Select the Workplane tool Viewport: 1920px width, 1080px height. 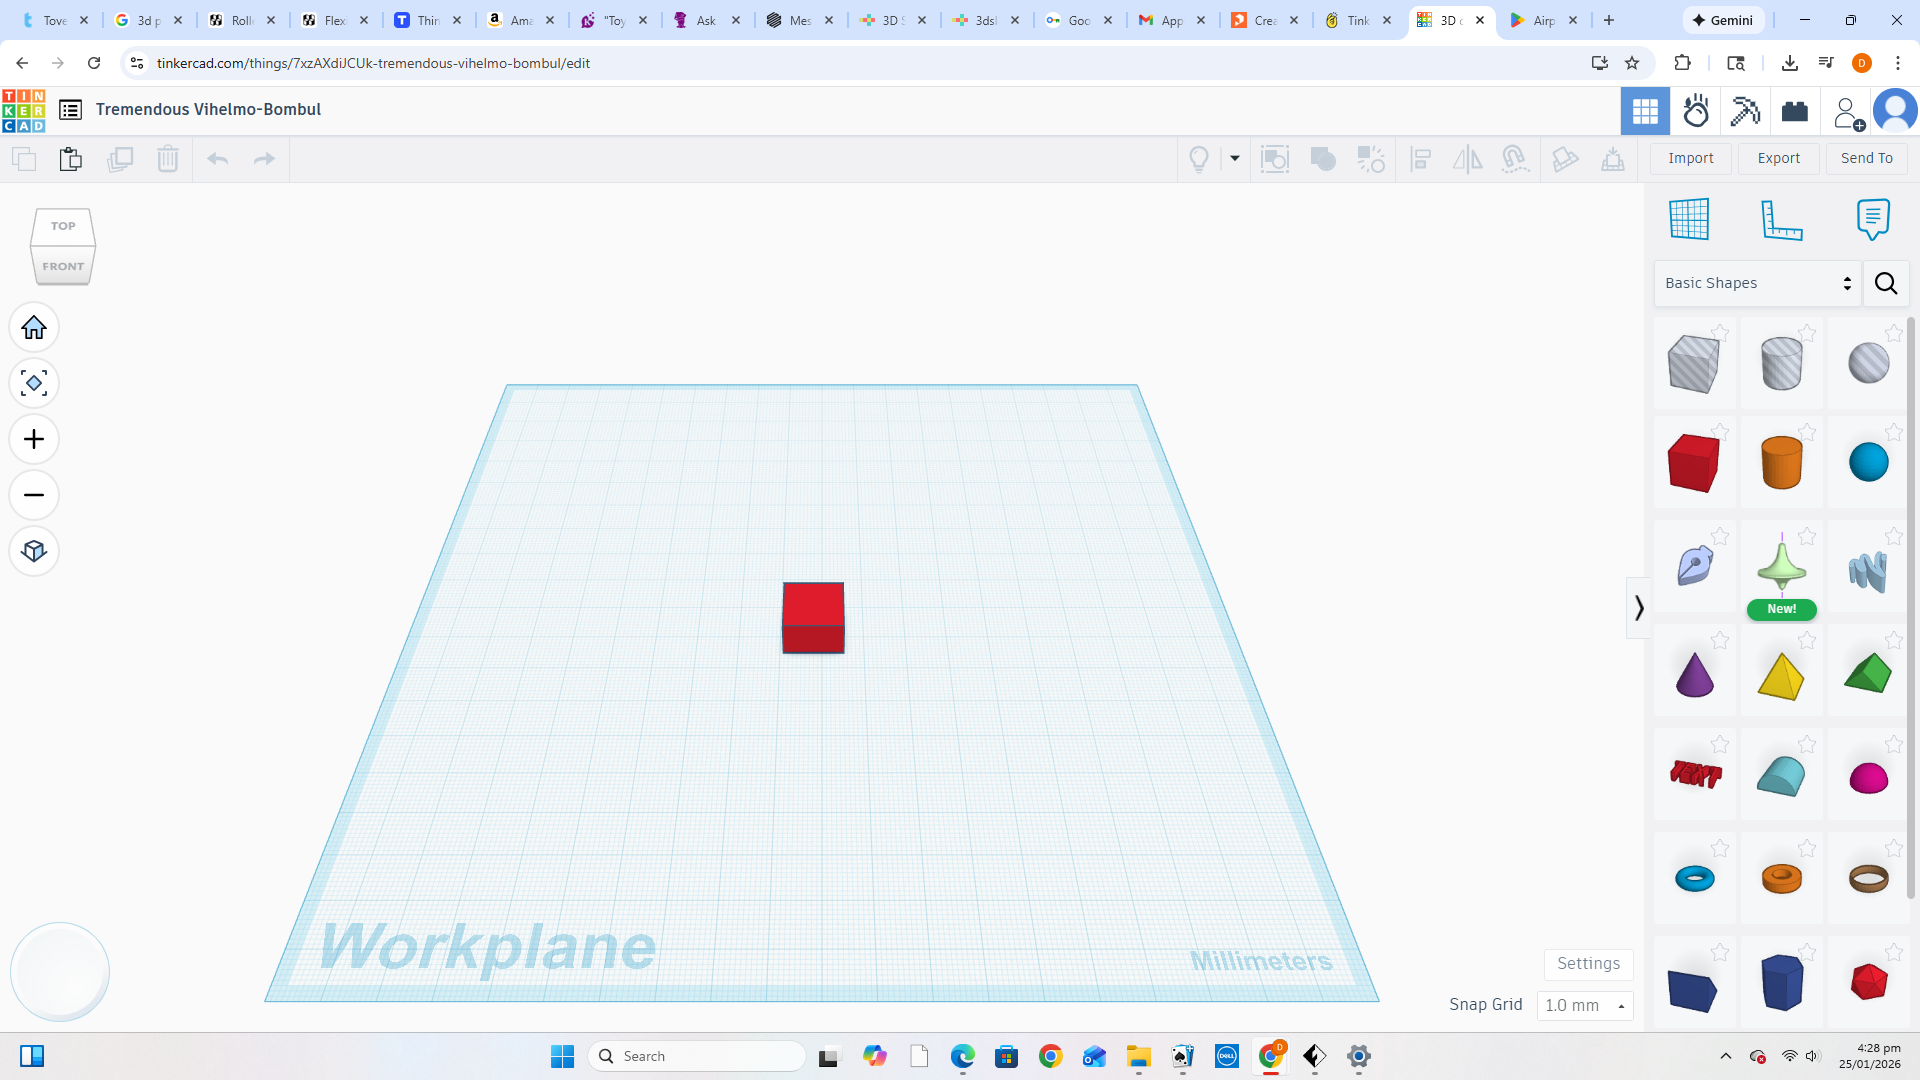click(x=1689, y=219)
